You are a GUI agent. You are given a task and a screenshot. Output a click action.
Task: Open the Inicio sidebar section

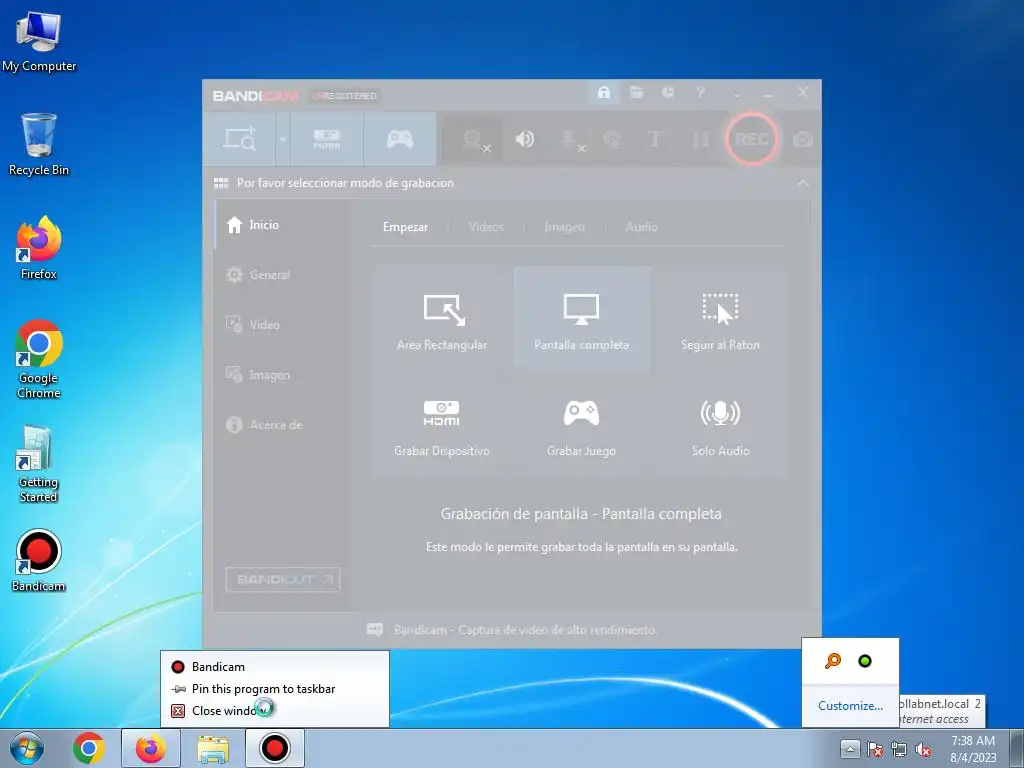pos(281,225)
